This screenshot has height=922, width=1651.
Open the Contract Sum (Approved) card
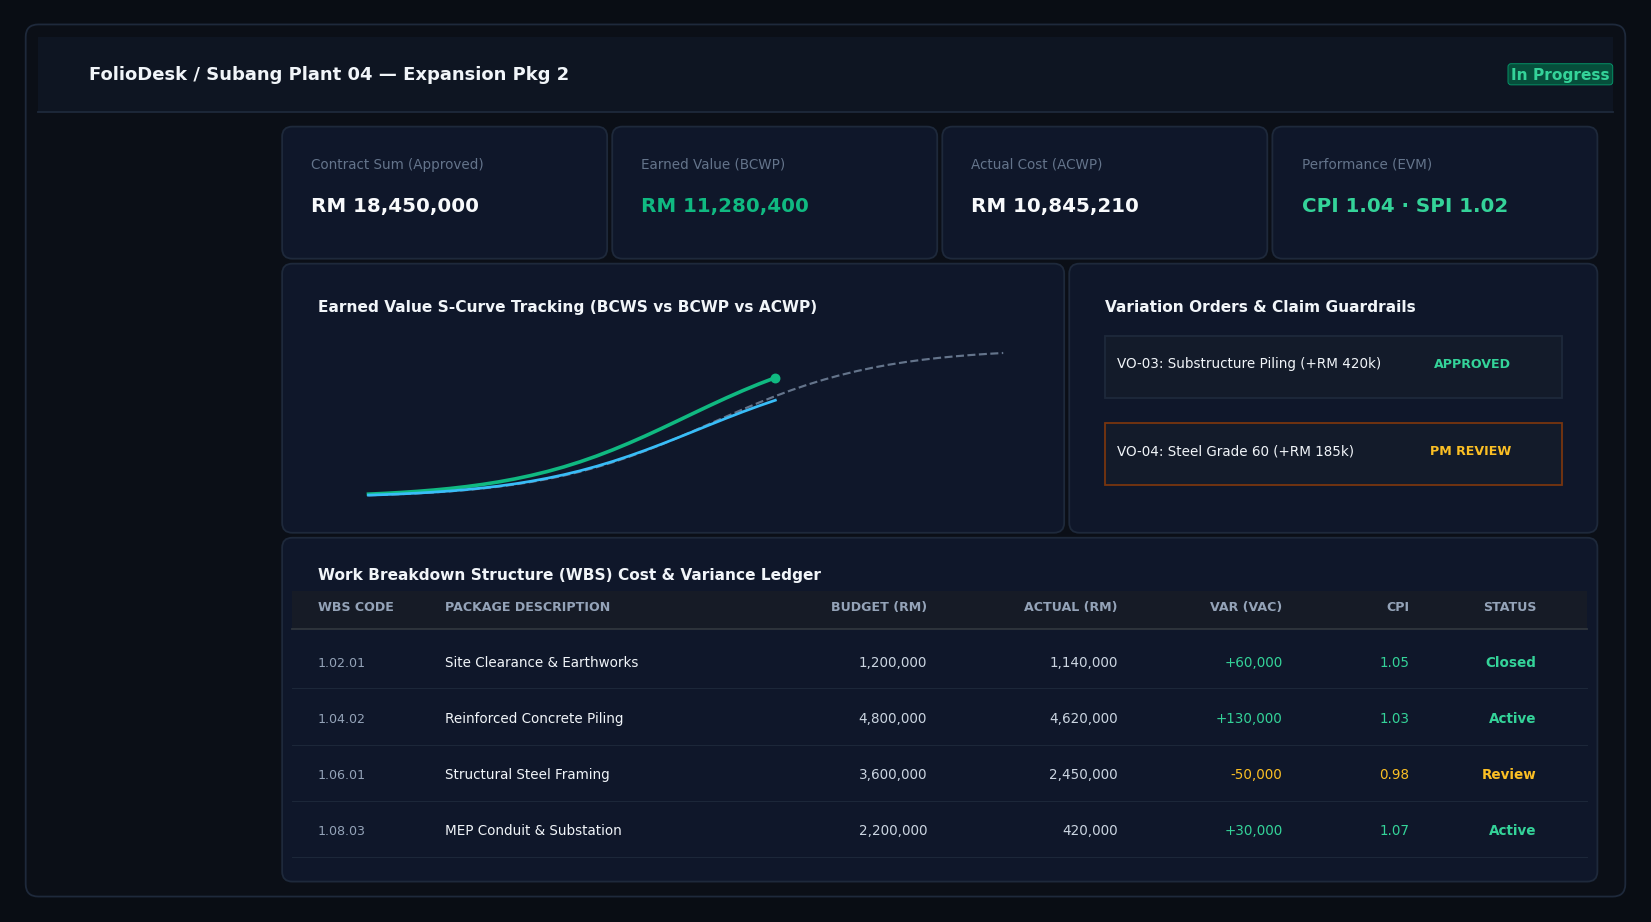445,192
